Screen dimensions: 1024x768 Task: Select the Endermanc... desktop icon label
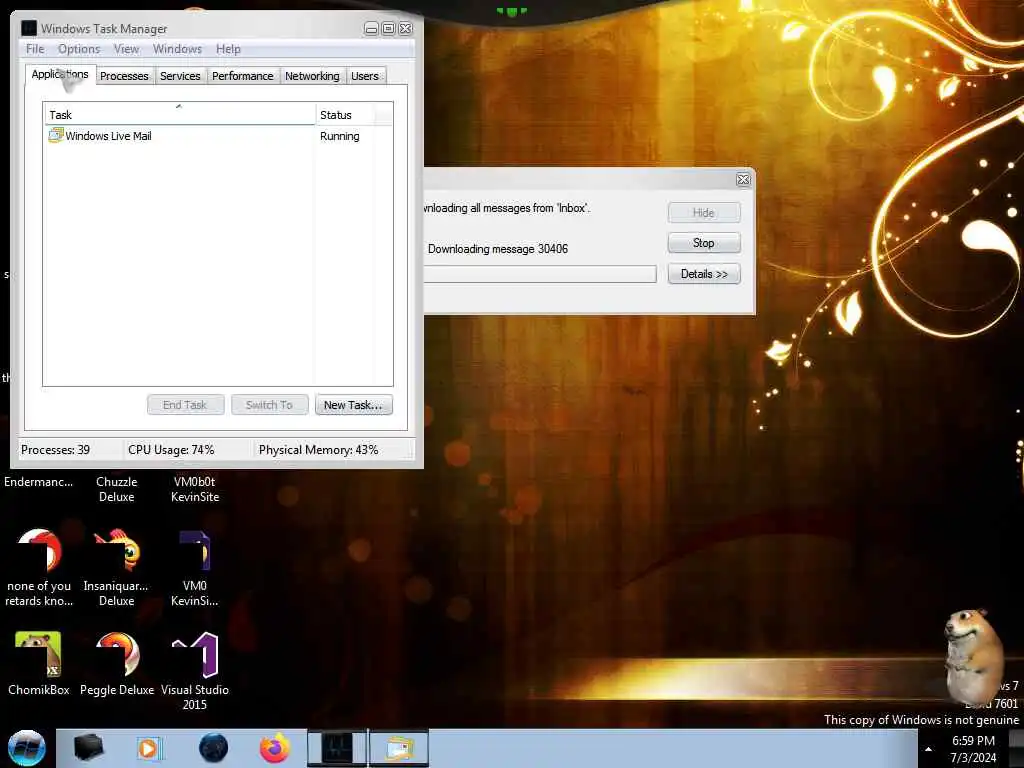pyautogui.click(x=39, y=482)
